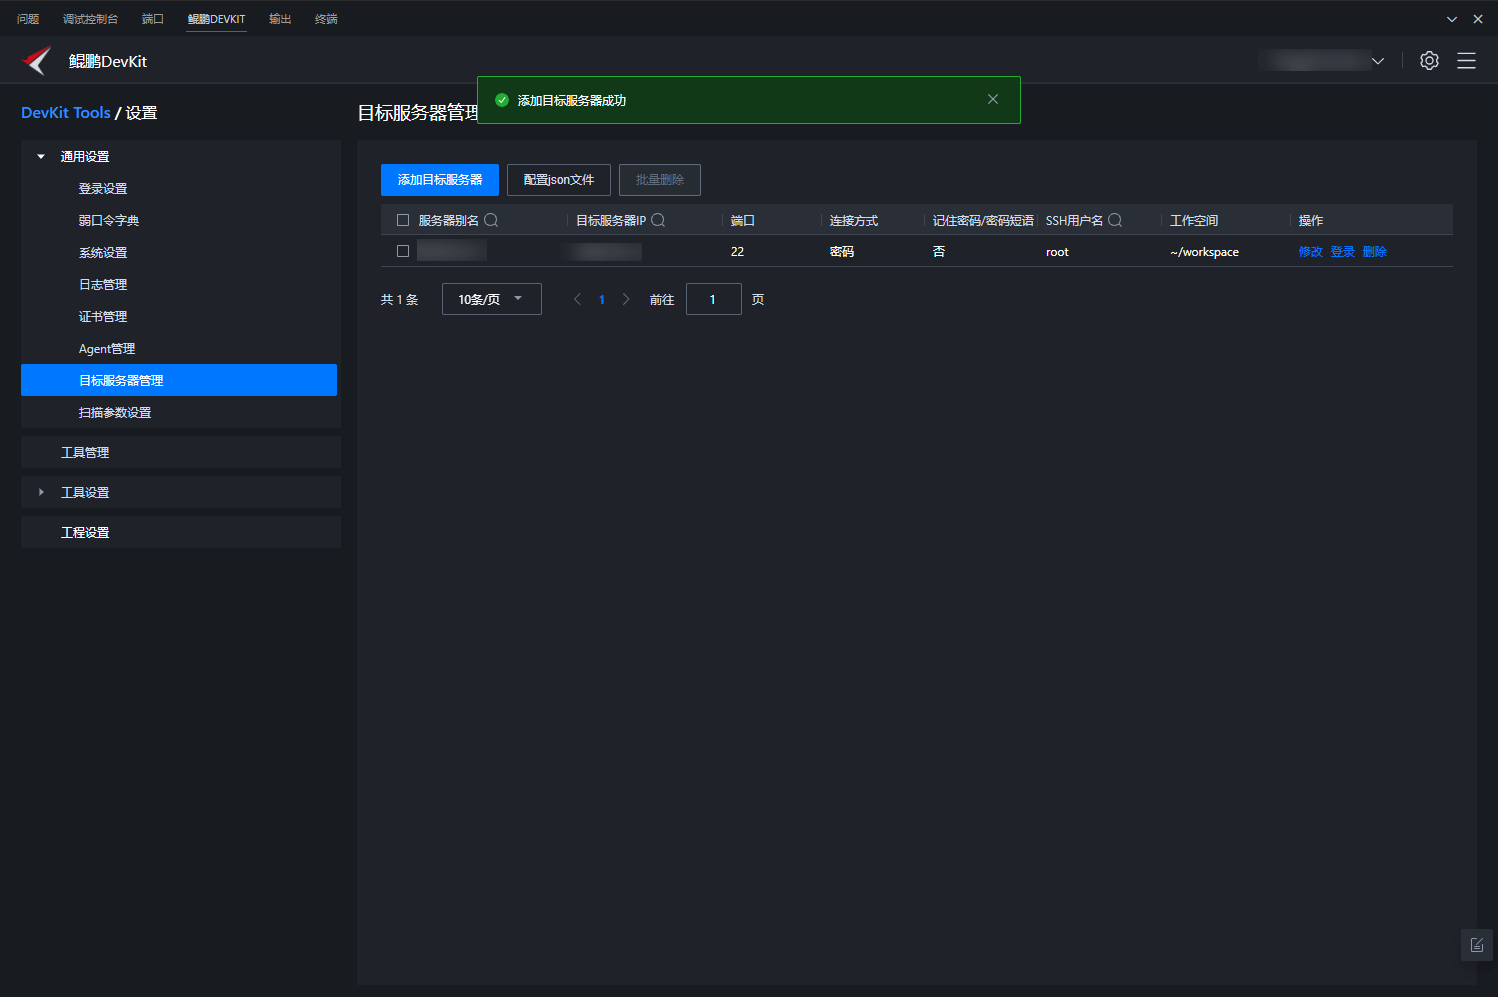The image size is (1498, 997).
Task: Click the 密码 connection method cell
Action: (842, 252)
